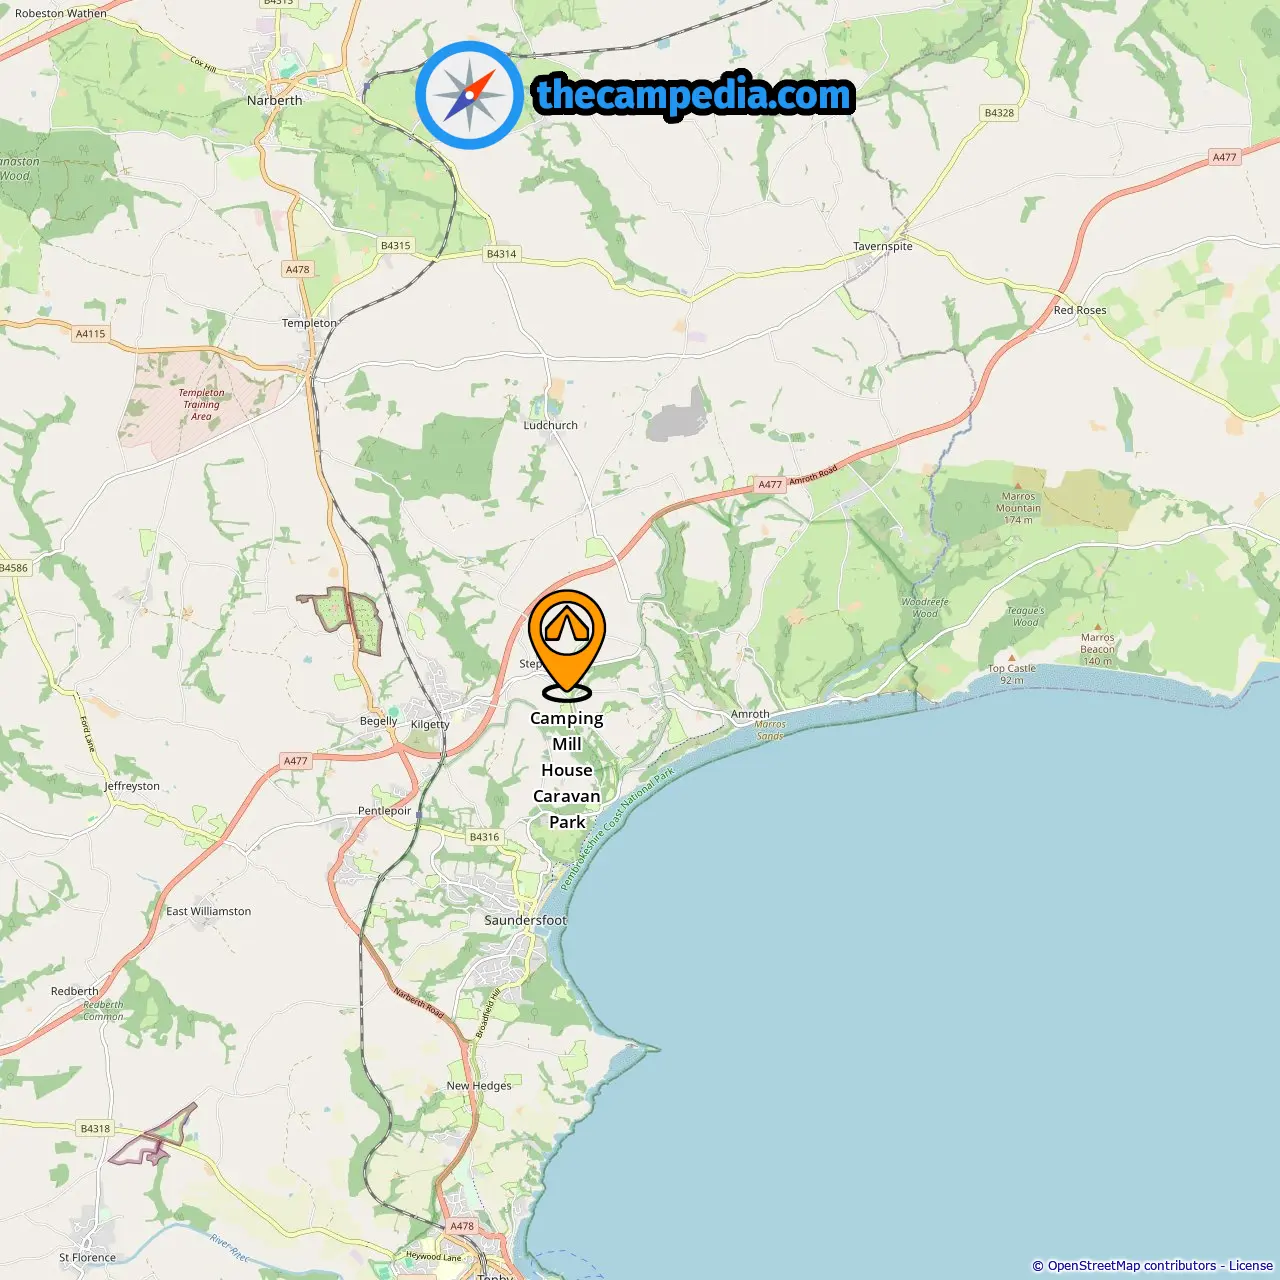Select the Saundersfoot town label

(525, 920)
